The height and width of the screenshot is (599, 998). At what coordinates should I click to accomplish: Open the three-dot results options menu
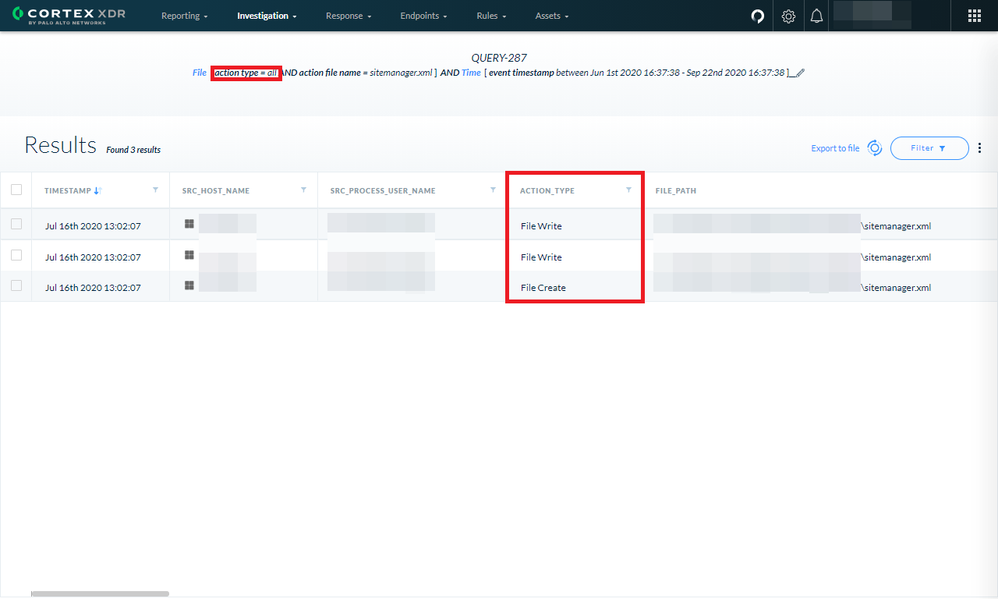980,148
